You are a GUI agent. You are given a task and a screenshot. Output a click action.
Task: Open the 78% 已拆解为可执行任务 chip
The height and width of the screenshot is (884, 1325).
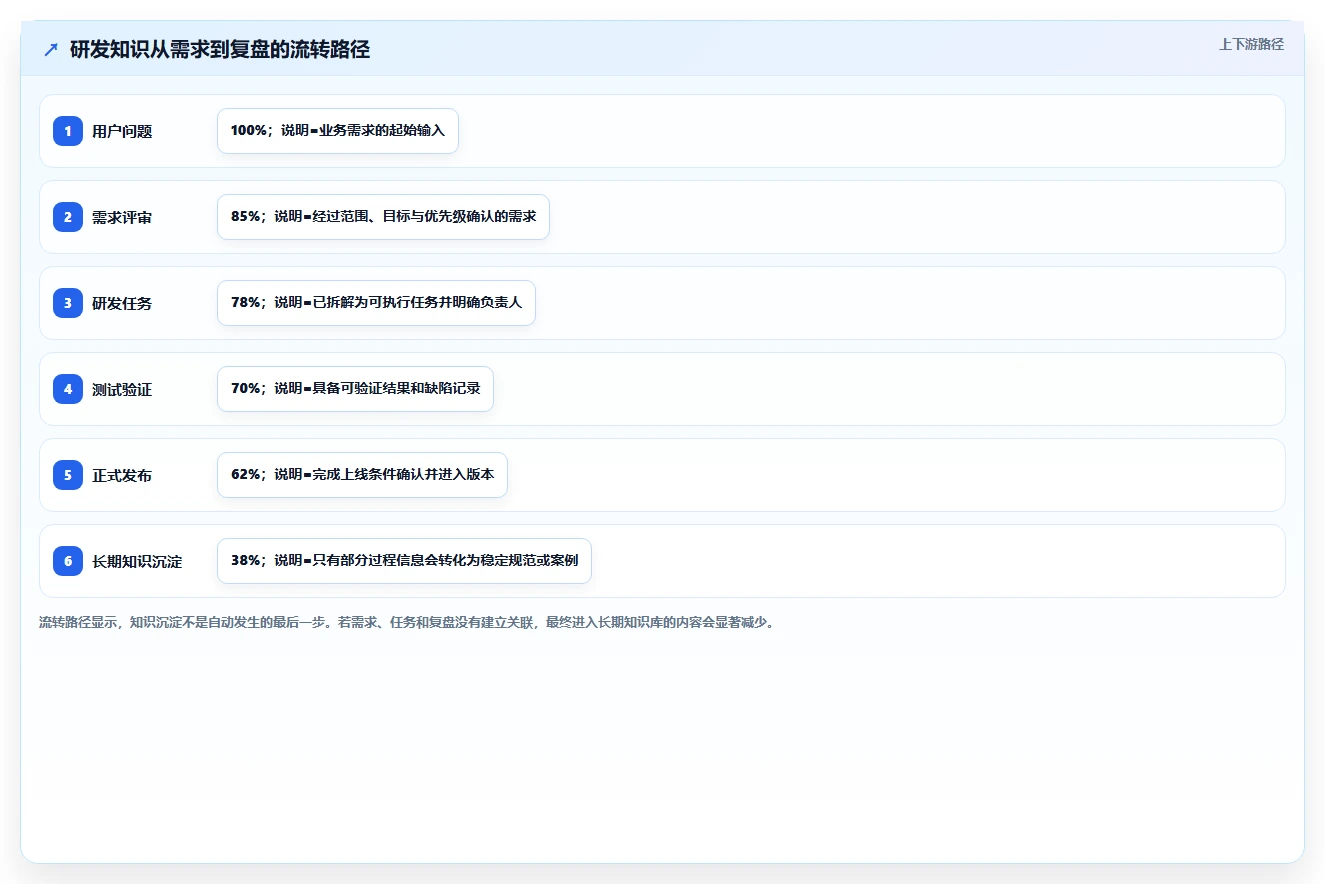[x=376, y=303]
